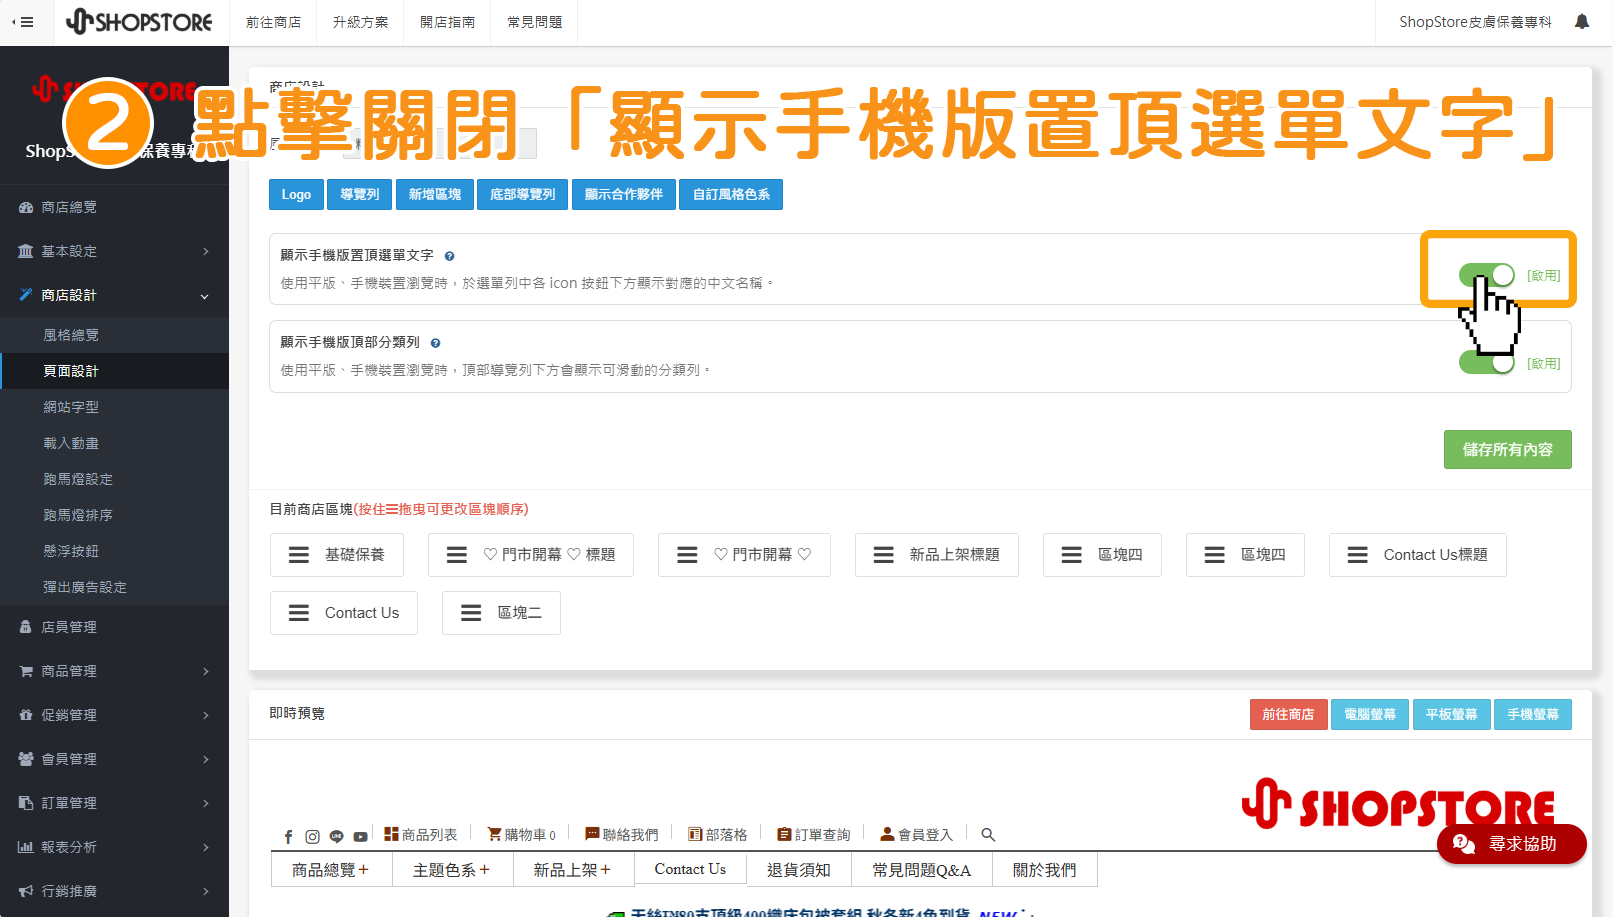Click 儲存所有內容 save button
Viewport: 1614px width, 917px height.
(1507, 449)
